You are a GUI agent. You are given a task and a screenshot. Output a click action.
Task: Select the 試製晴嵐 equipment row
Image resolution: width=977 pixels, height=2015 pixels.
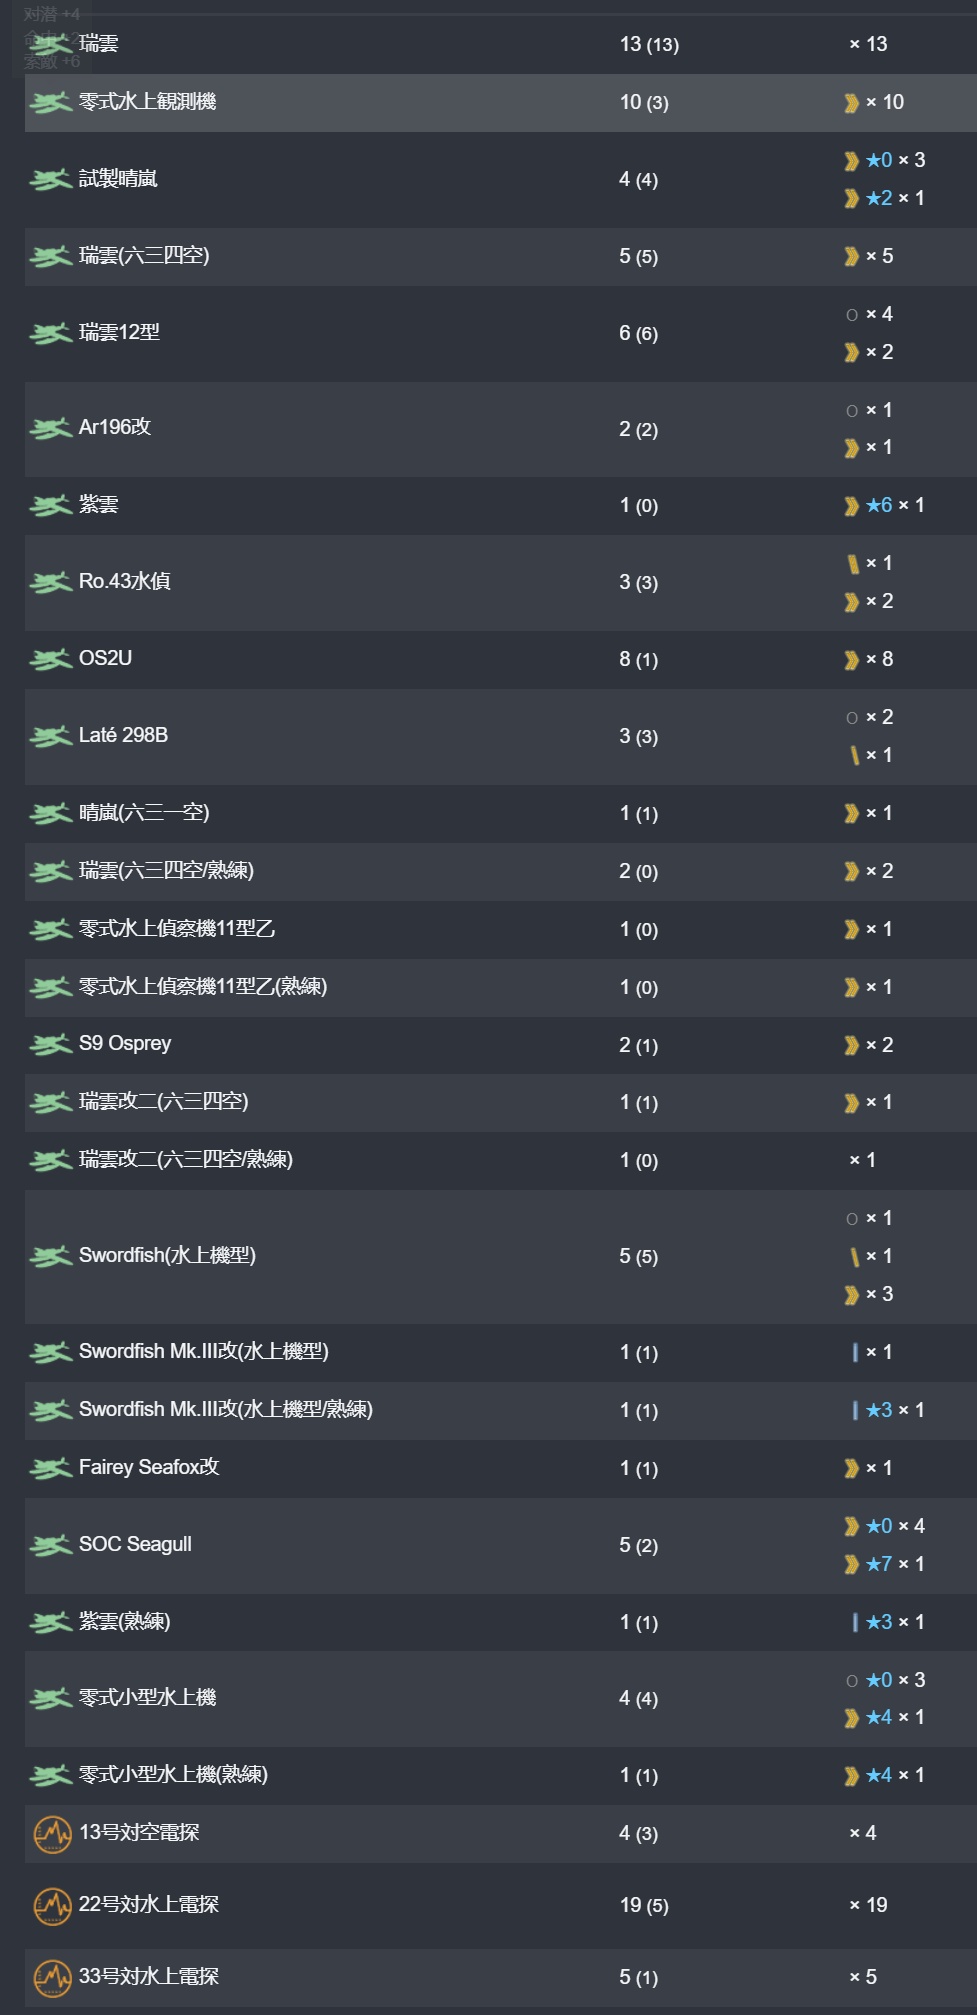(501, 179)
